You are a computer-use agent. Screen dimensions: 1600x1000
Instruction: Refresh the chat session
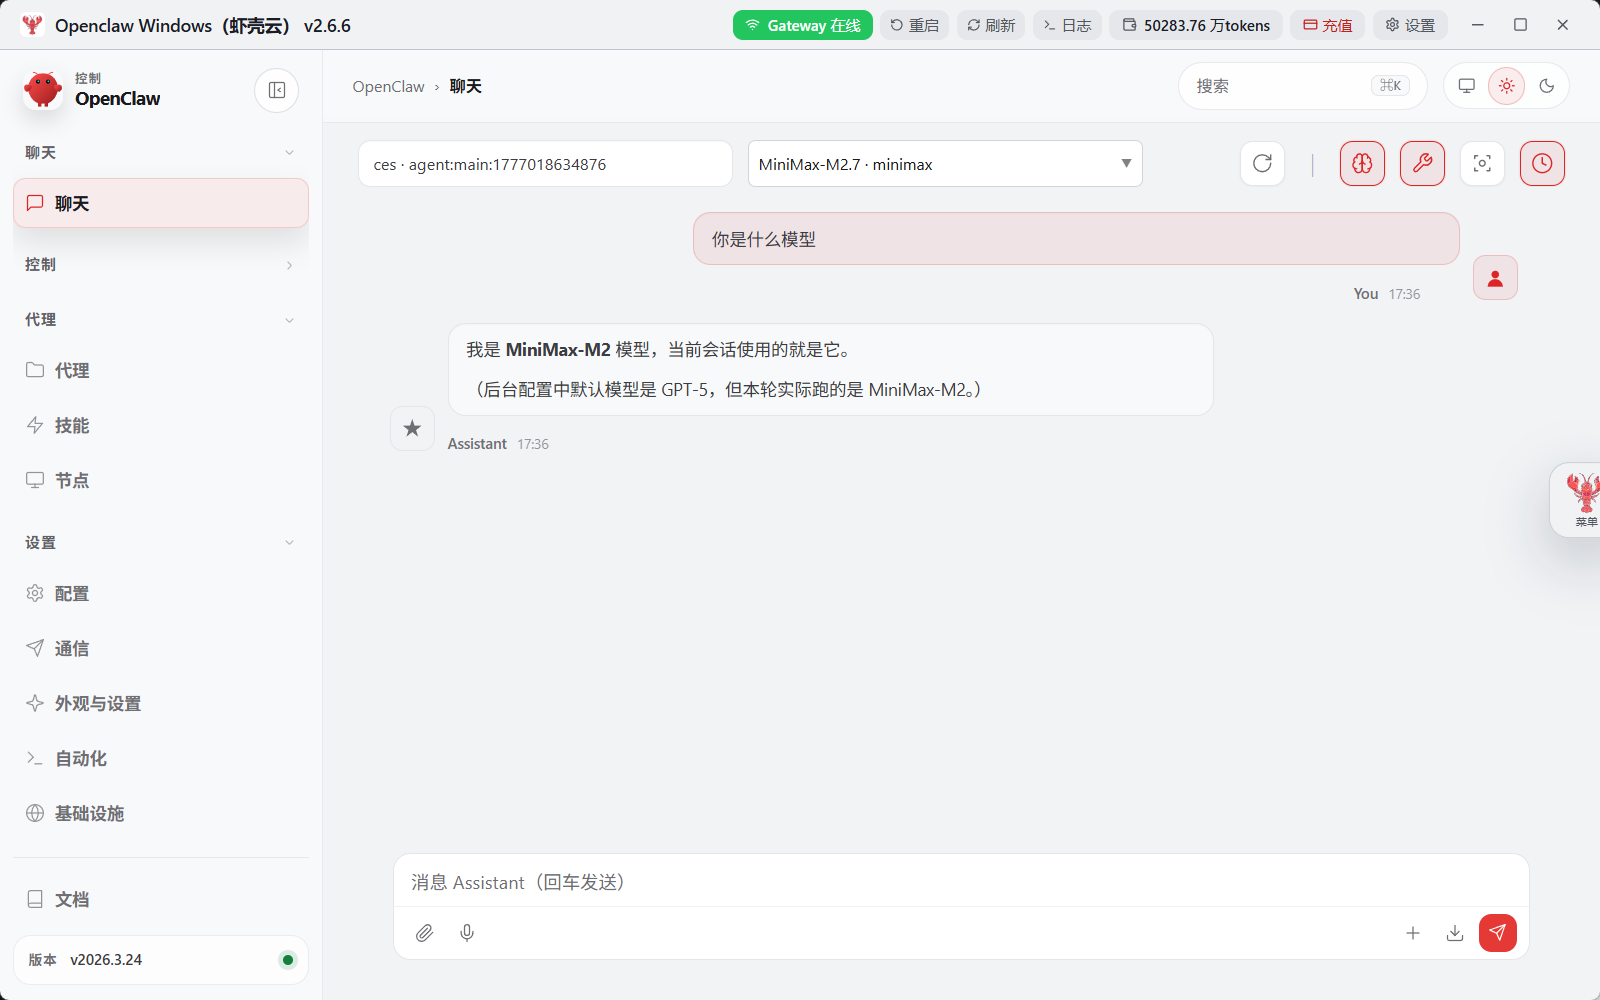click(1262, 163)
